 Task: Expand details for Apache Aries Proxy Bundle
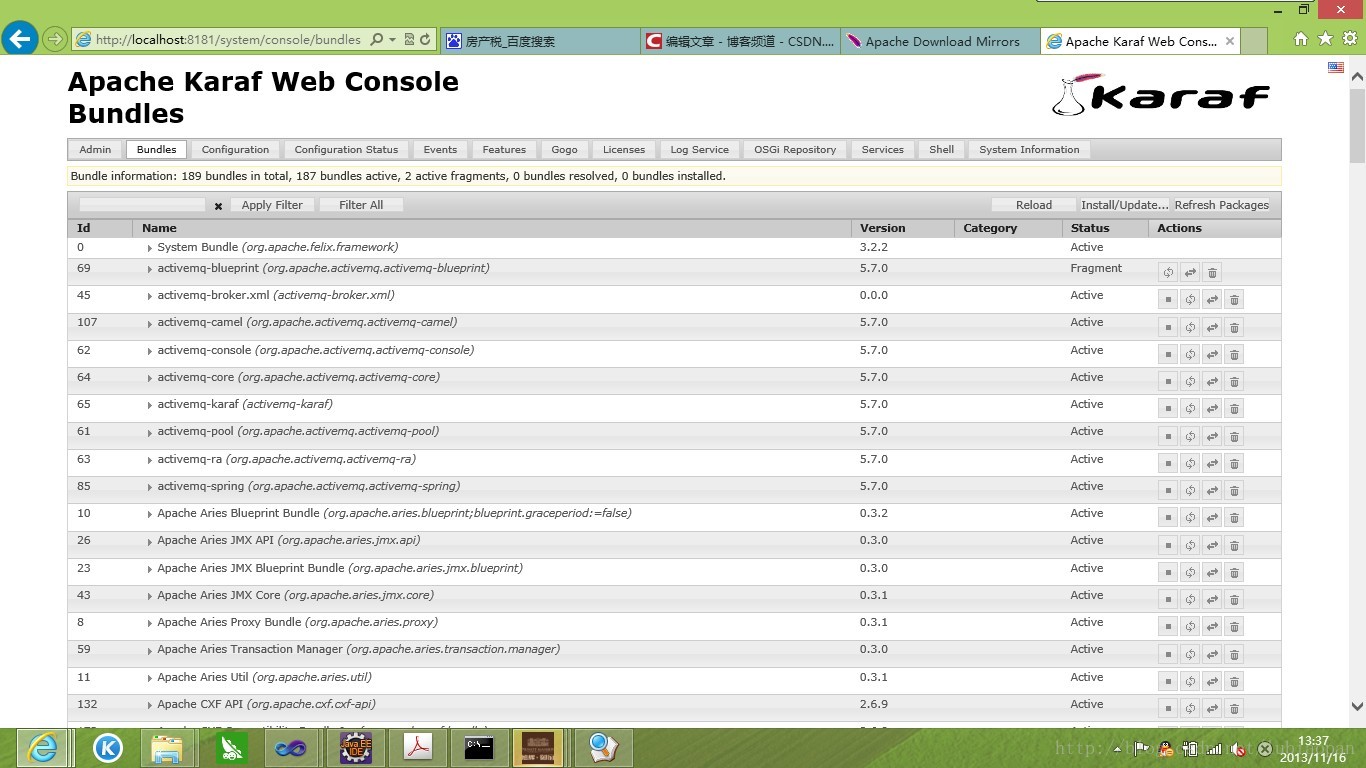(149, 623)
